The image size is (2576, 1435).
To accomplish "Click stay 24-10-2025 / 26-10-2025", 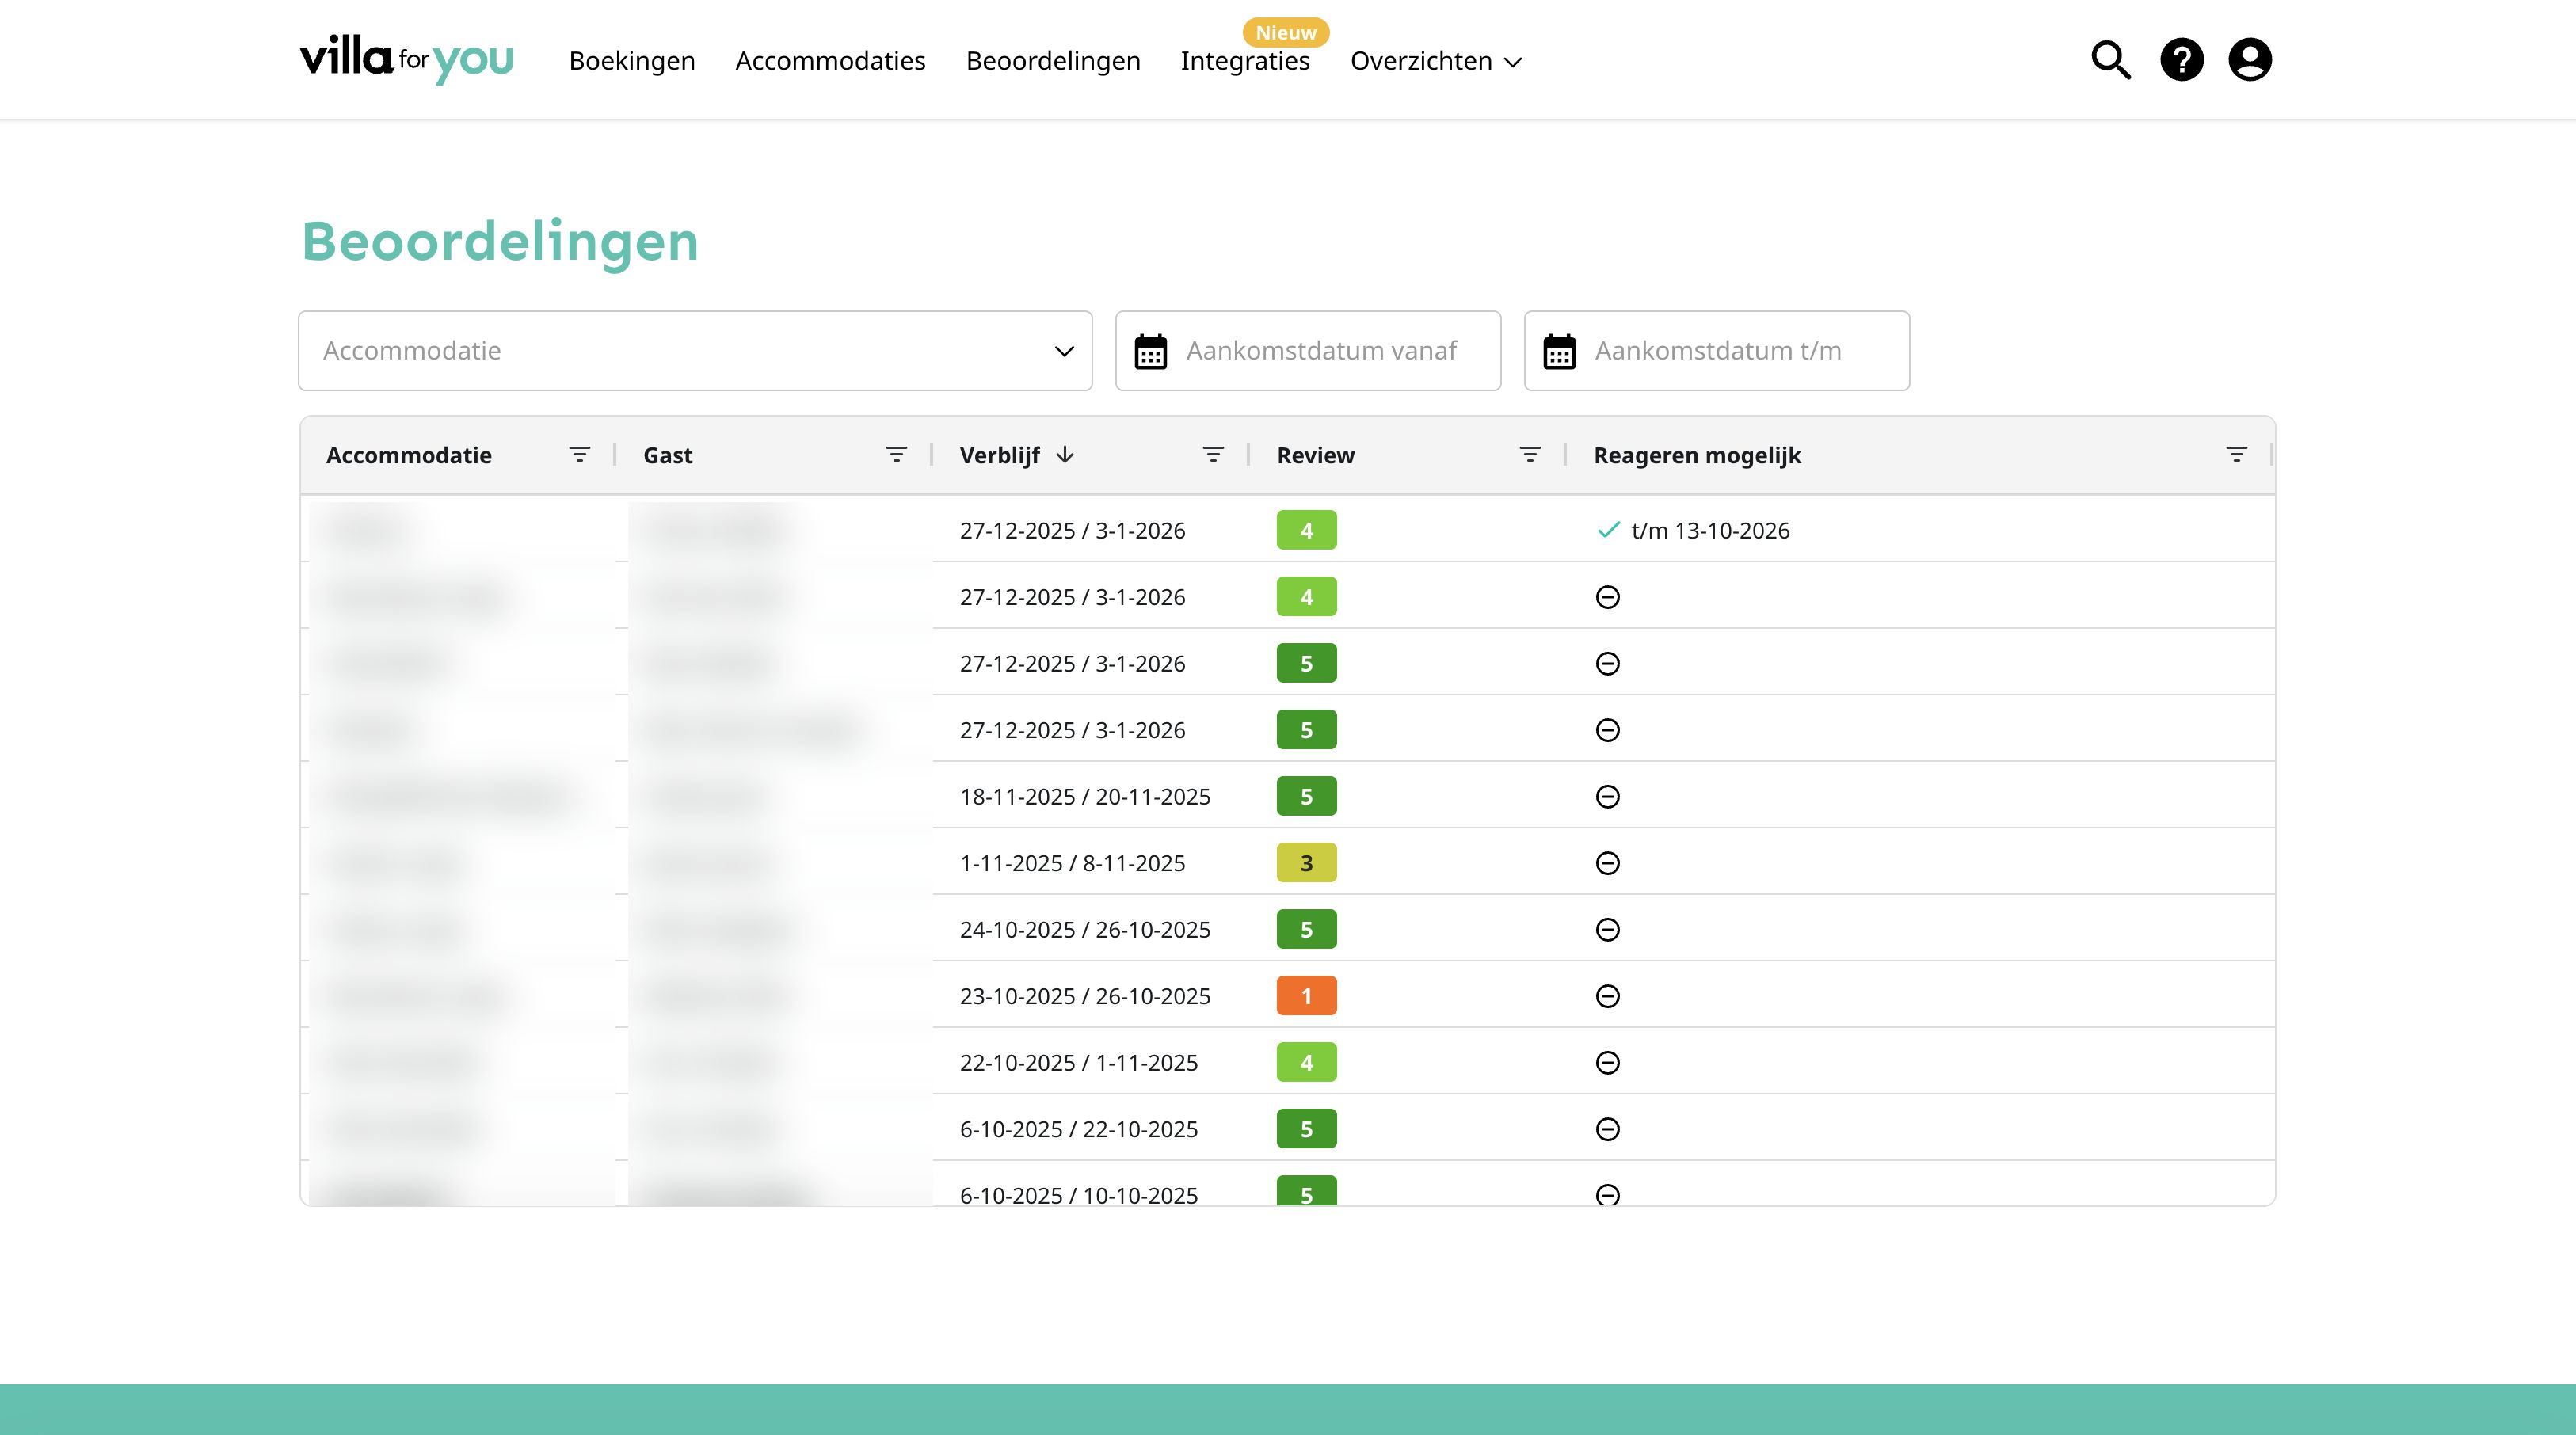I will [x=1085, y=930].
